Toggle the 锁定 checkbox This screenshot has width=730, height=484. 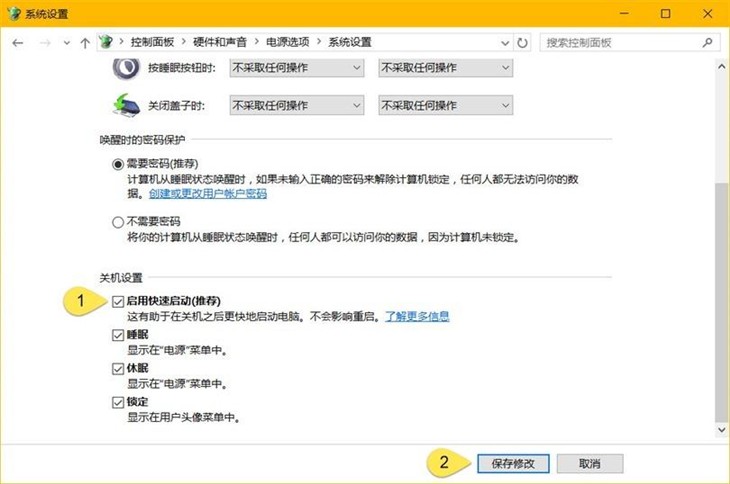[x=118, y=402]
